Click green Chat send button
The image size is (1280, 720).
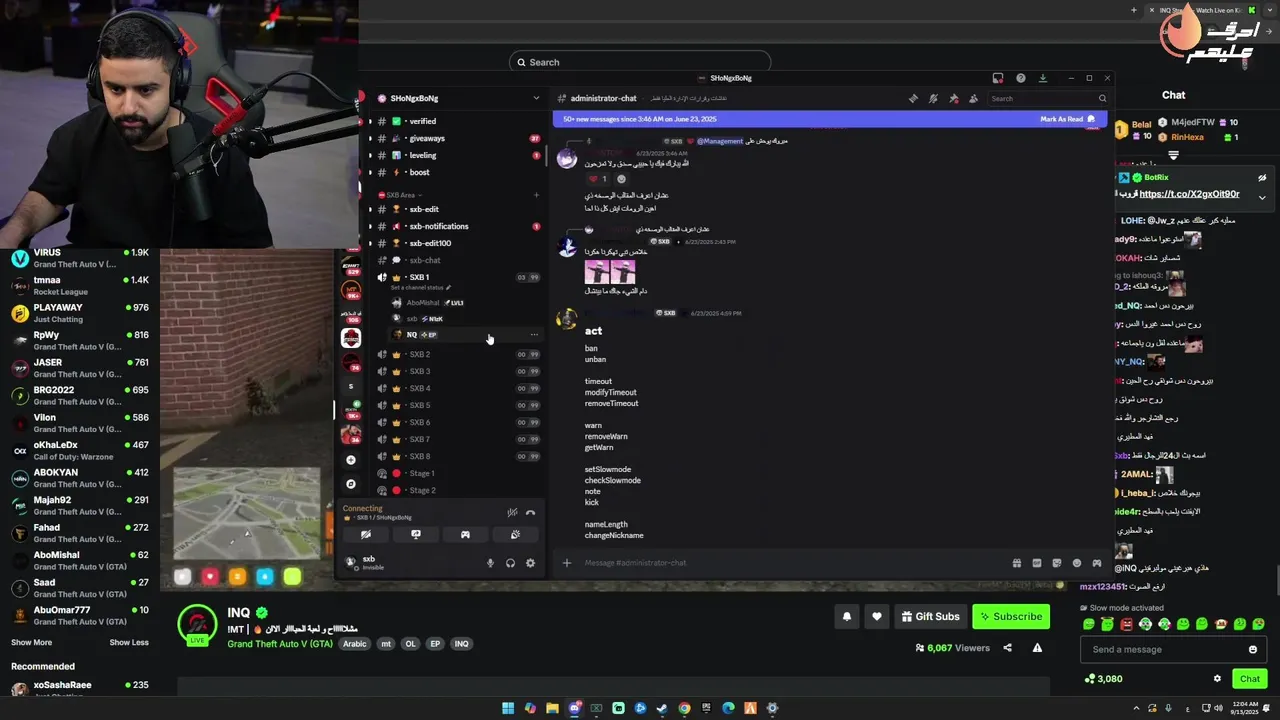tap(1250, 679)
